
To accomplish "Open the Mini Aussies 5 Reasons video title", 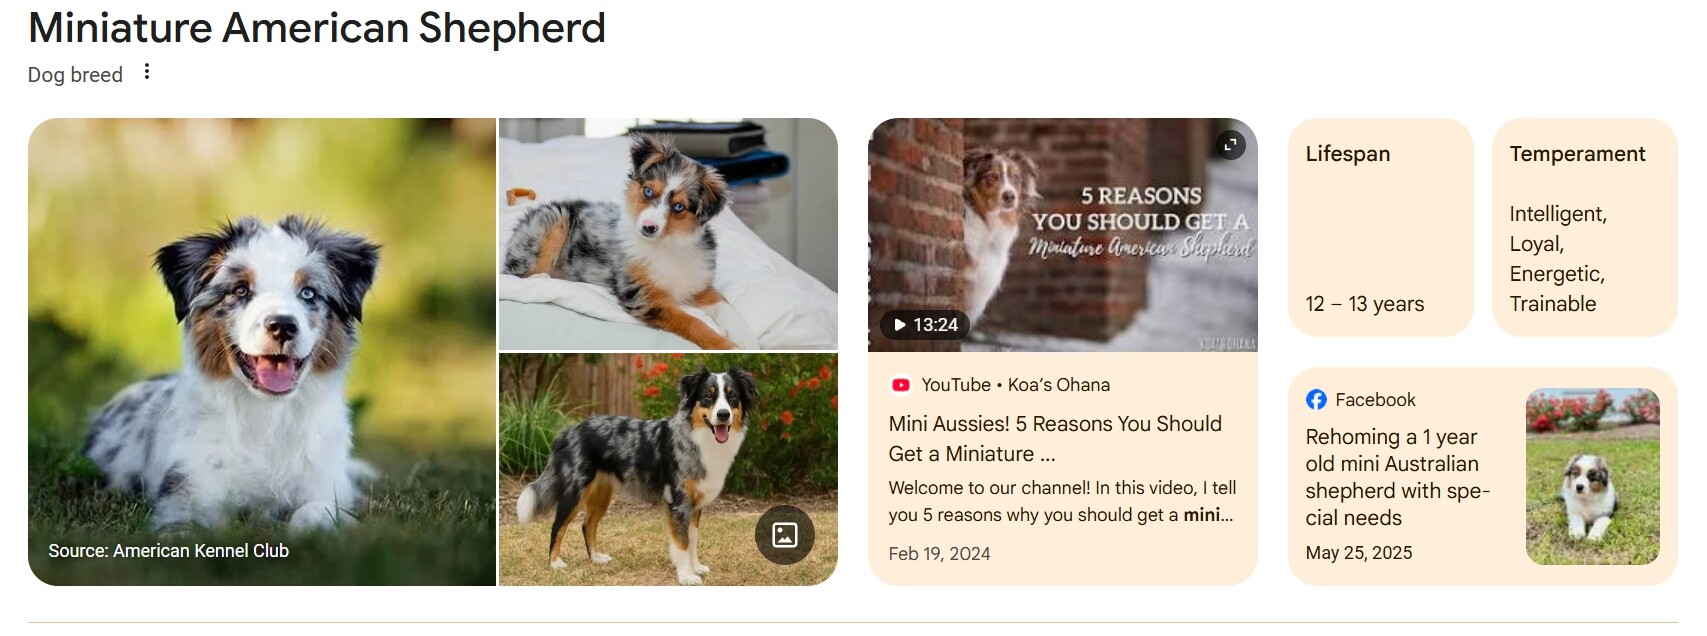I will pos(1055,439).
